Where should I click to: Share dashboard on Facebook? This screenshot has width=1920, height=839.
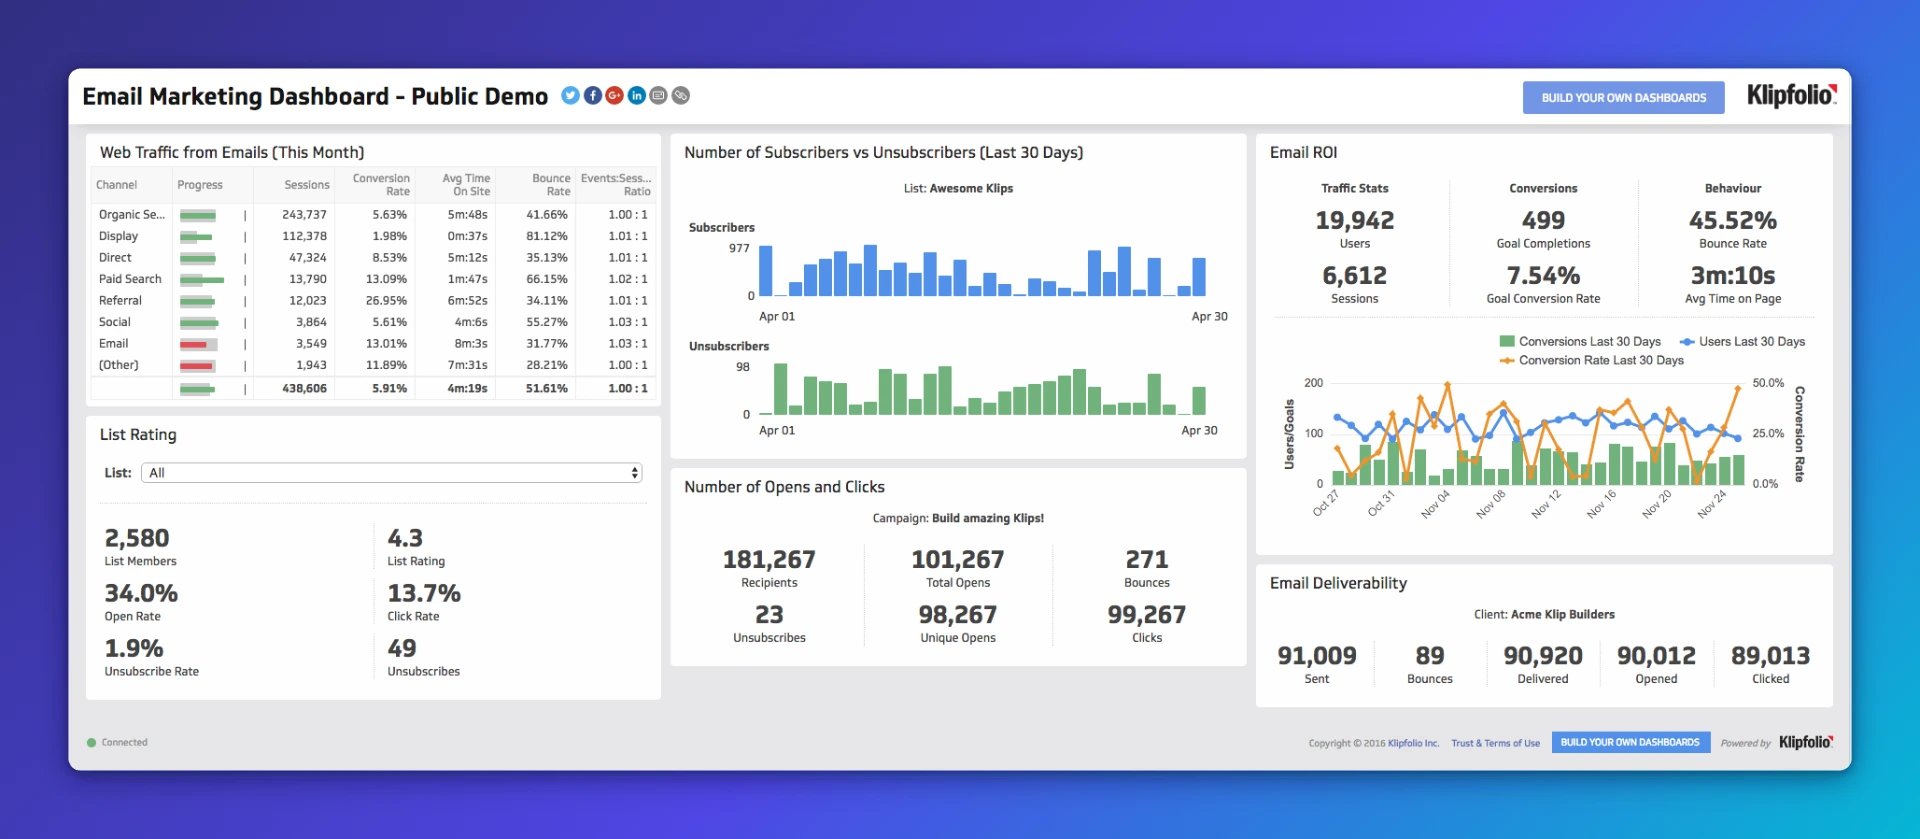coord(592,95)
